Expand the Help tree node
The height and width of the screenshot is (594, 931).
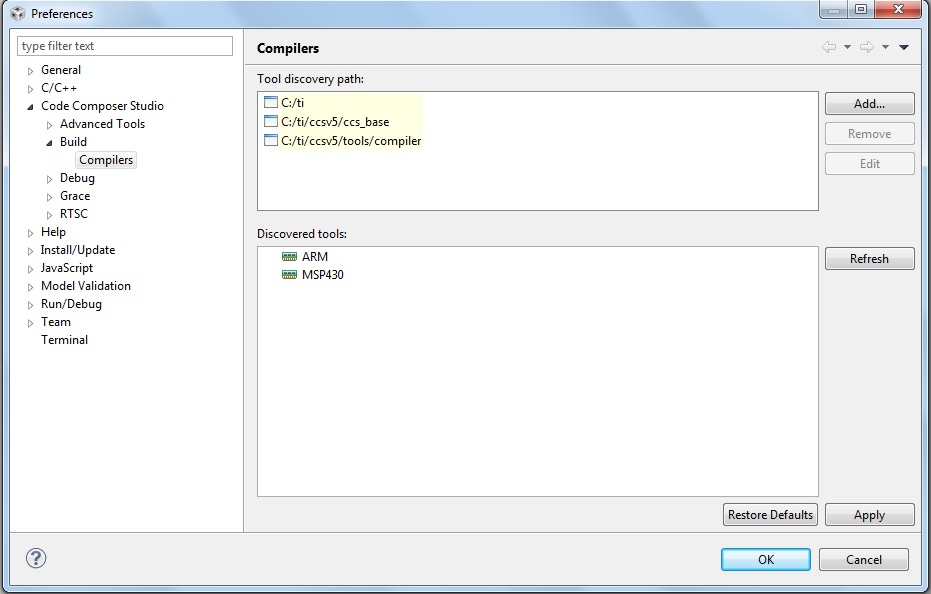coord(30,233)
